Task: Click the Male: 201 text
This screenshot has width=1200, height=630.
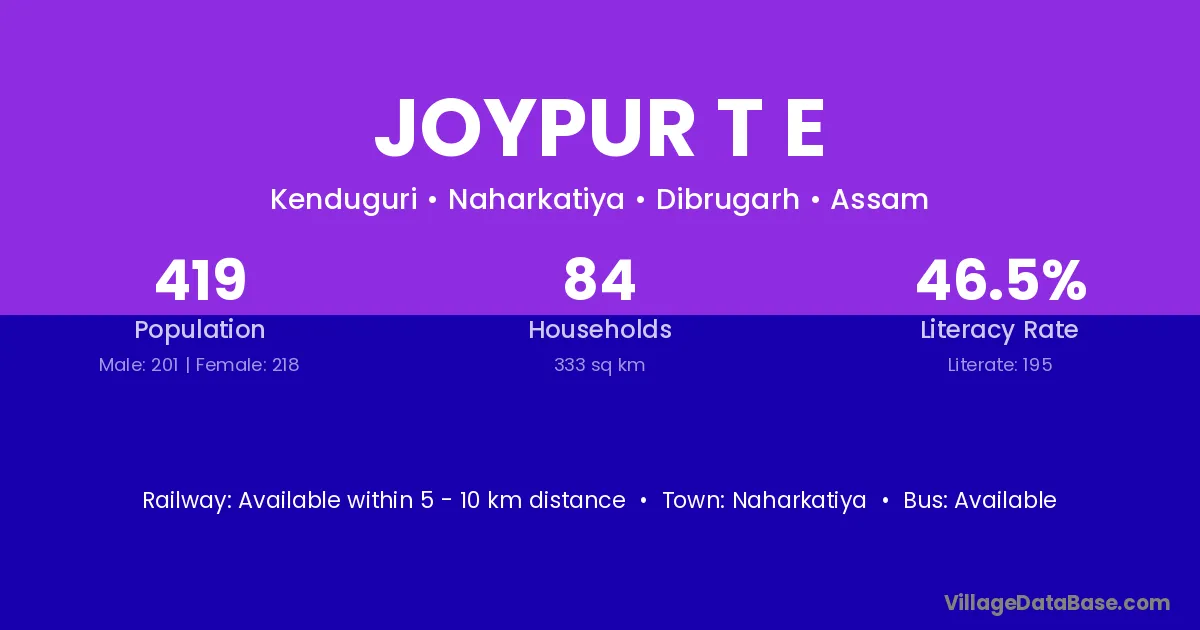Action: (x=138, y=365)
